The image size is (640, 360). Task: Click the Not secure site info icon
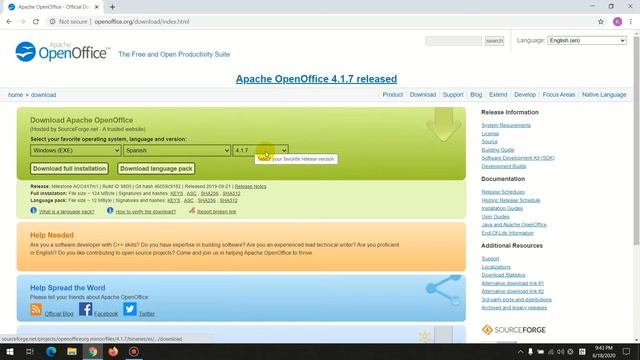pos(52,22)
